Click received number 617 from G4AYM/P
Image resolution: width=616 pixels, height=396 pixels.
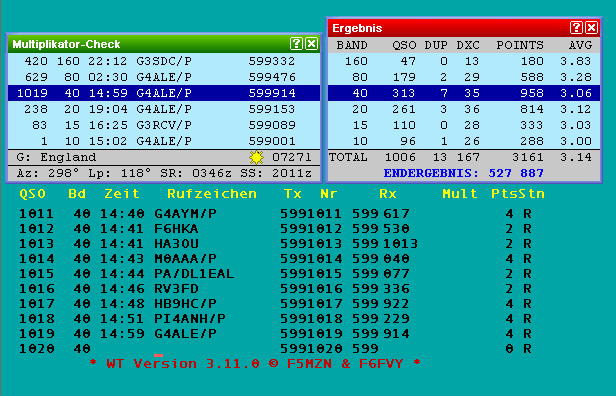coord(396,214)
